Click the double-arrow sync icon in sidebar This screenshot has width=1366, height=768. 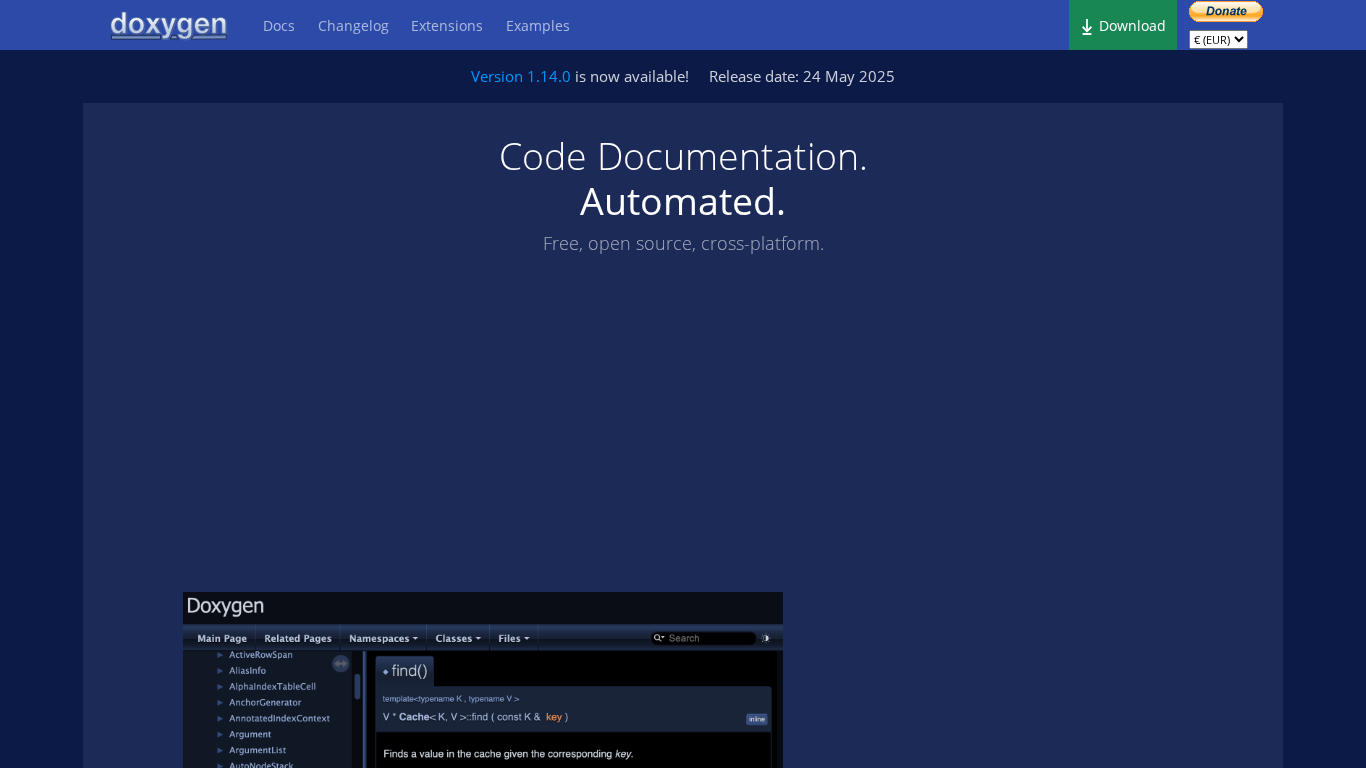click(340, 664)
